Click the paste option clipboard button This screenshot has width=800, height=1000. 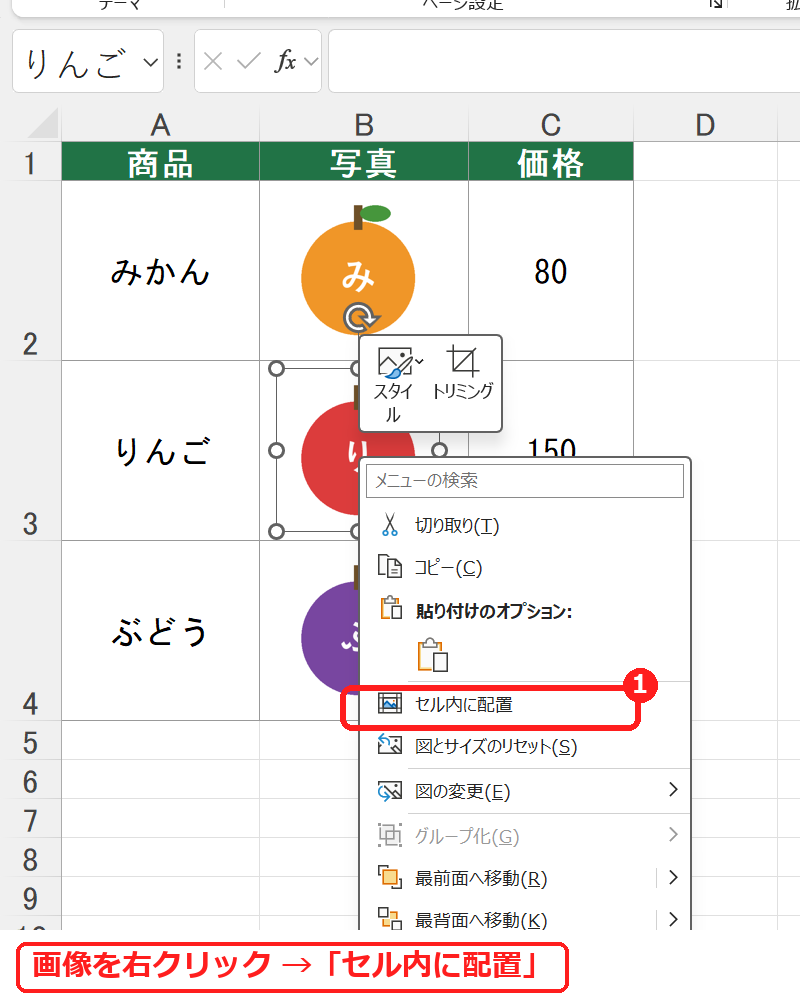pos(433,655)
